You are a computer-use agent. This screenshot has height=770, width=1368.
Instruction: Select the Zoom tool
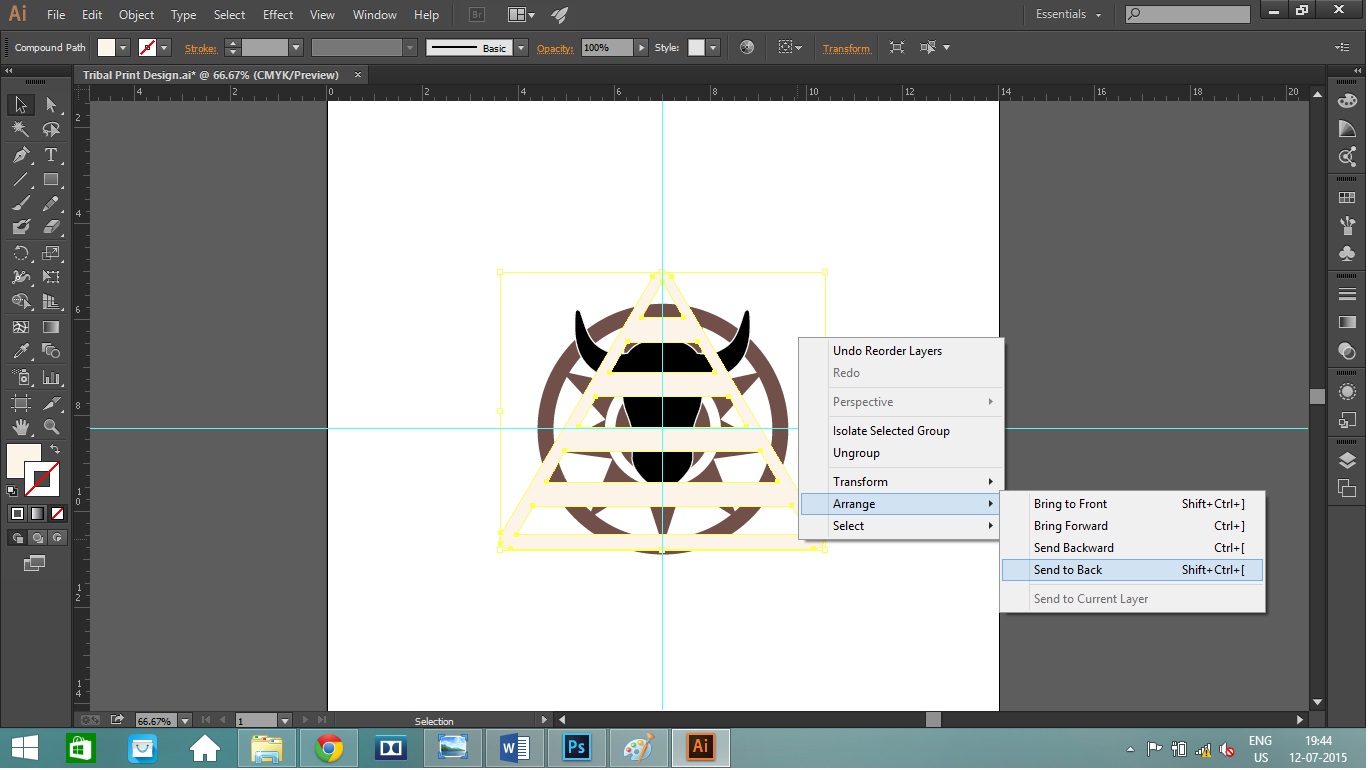click(x=51, y=428)
